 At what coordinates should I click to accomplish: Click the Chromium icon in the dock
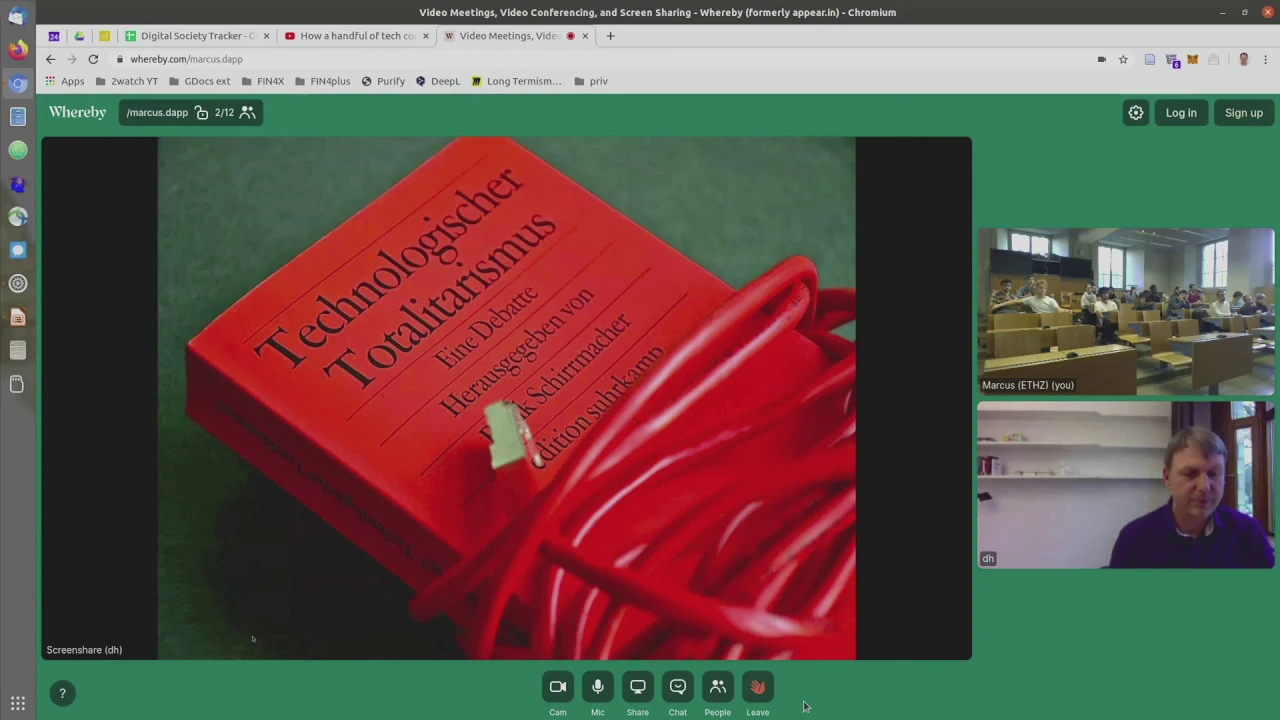(17, 83)
